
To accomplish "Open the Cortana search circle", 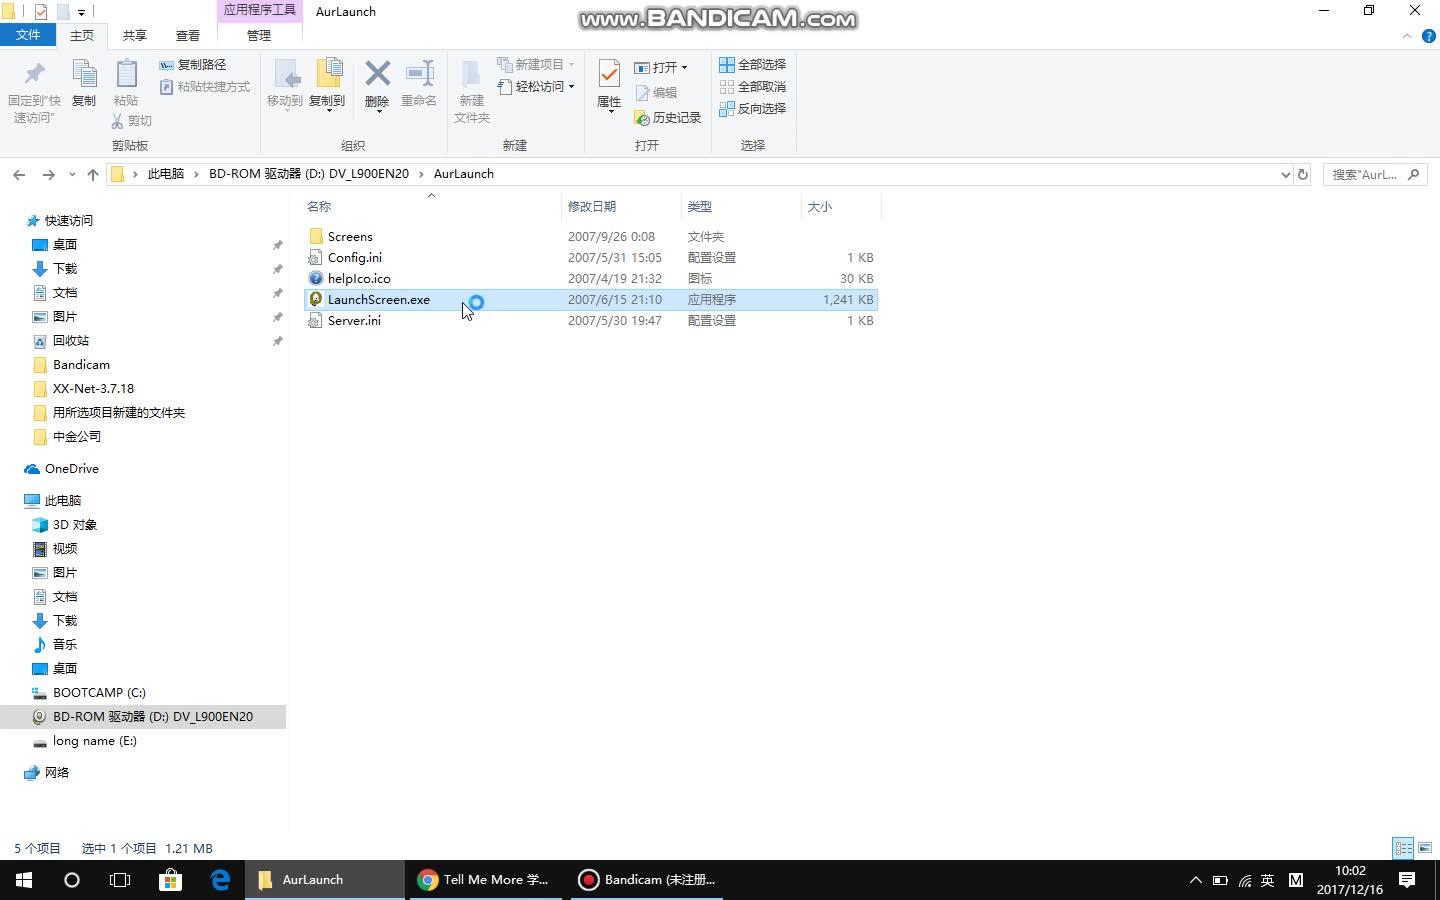I will 72,880.
